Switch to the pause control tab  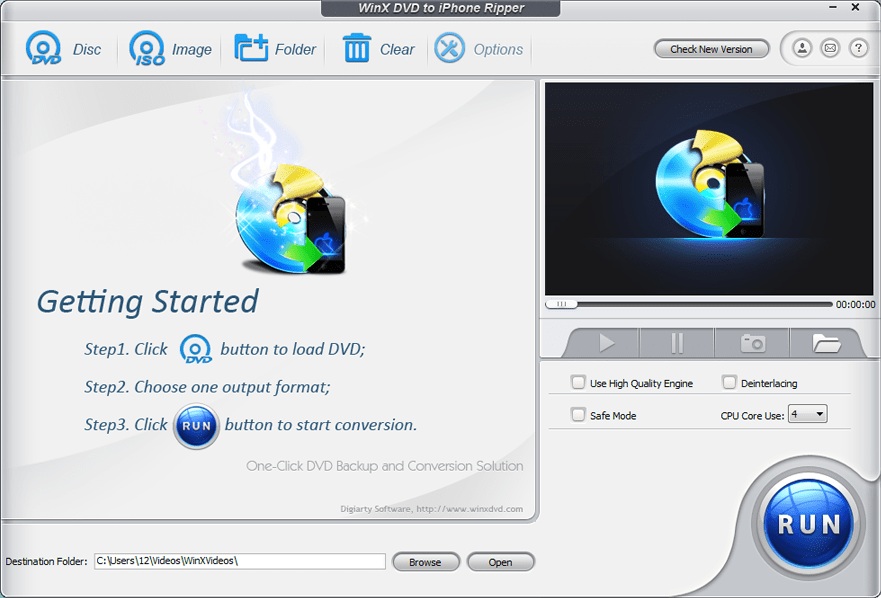676,342
